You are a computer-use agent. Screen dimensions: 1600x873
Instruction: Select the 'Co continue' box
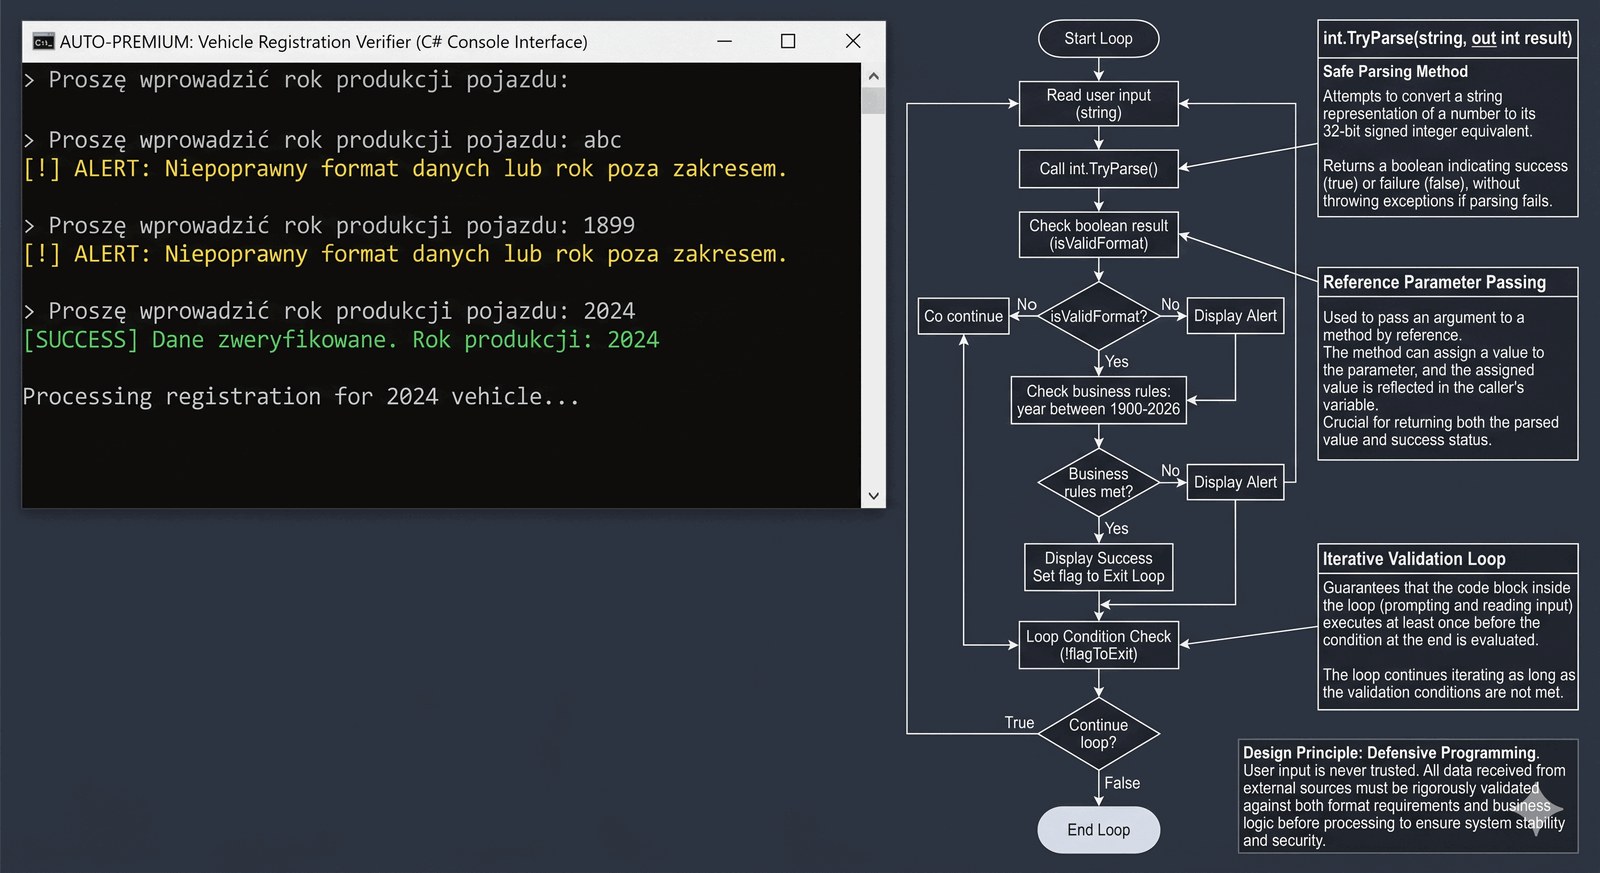963,317
